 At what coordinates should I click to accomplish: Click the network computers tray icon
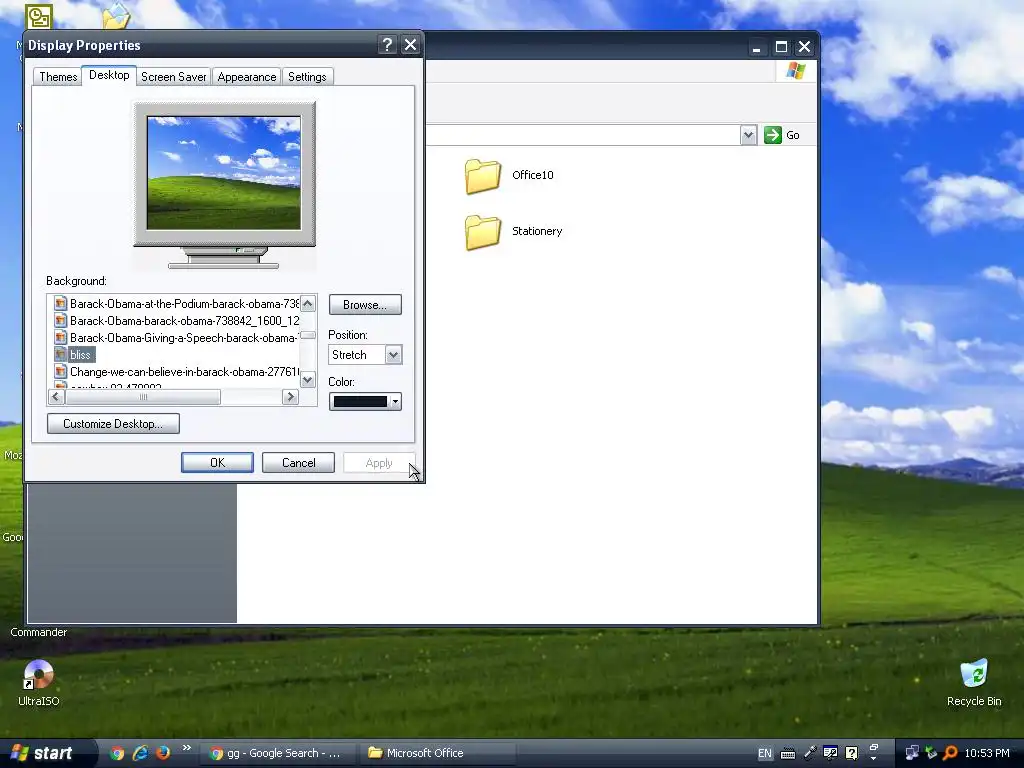pos(912,754)
